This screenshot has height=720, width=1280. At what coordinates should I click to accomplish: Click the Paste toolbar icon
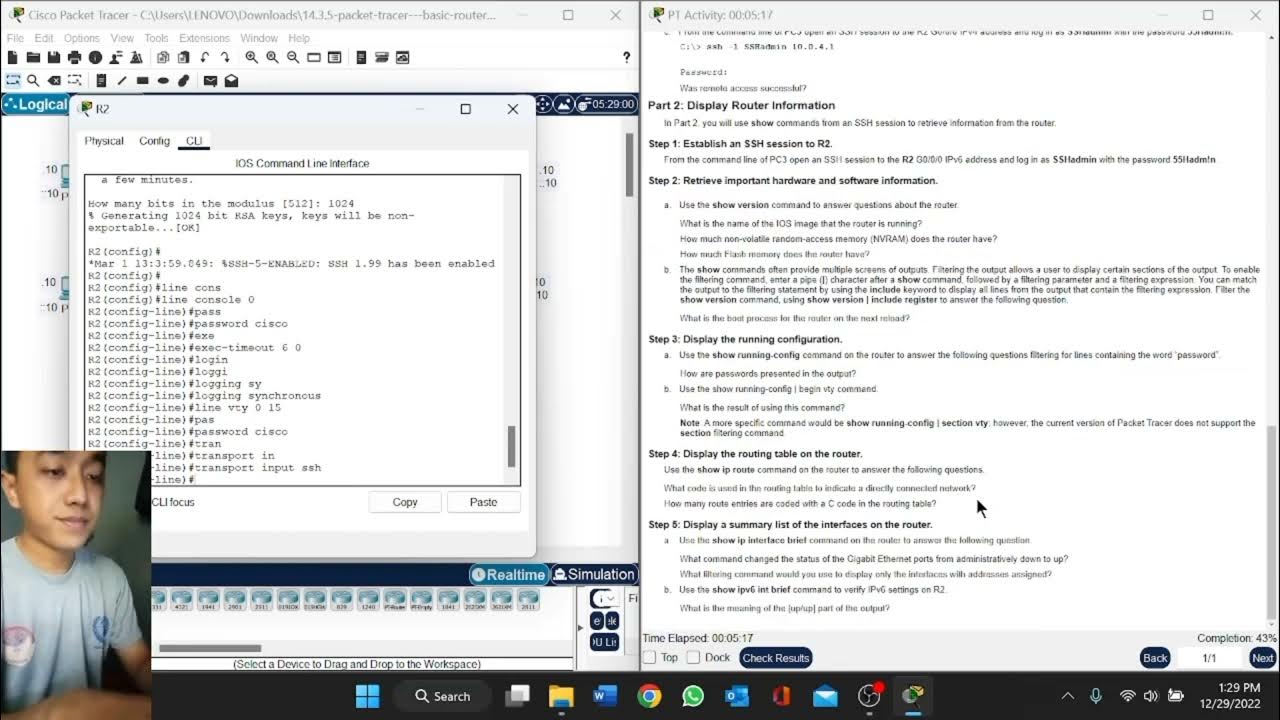click(183, 58)
